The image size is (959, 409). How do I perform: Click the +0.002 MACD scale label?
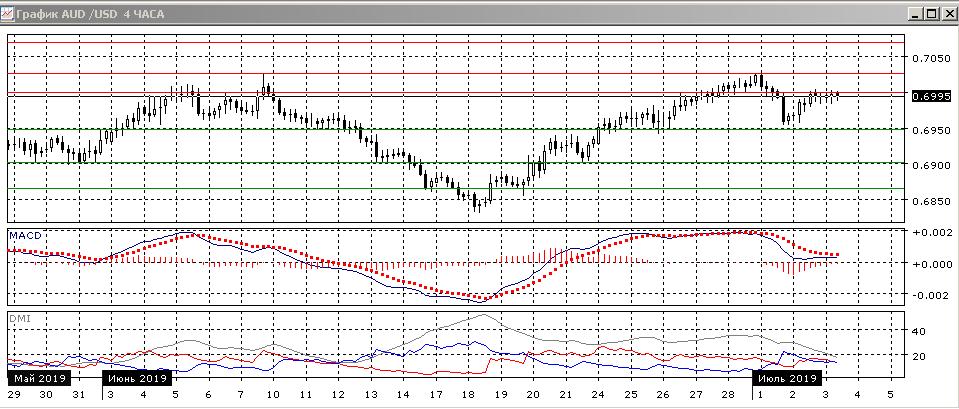930,232
